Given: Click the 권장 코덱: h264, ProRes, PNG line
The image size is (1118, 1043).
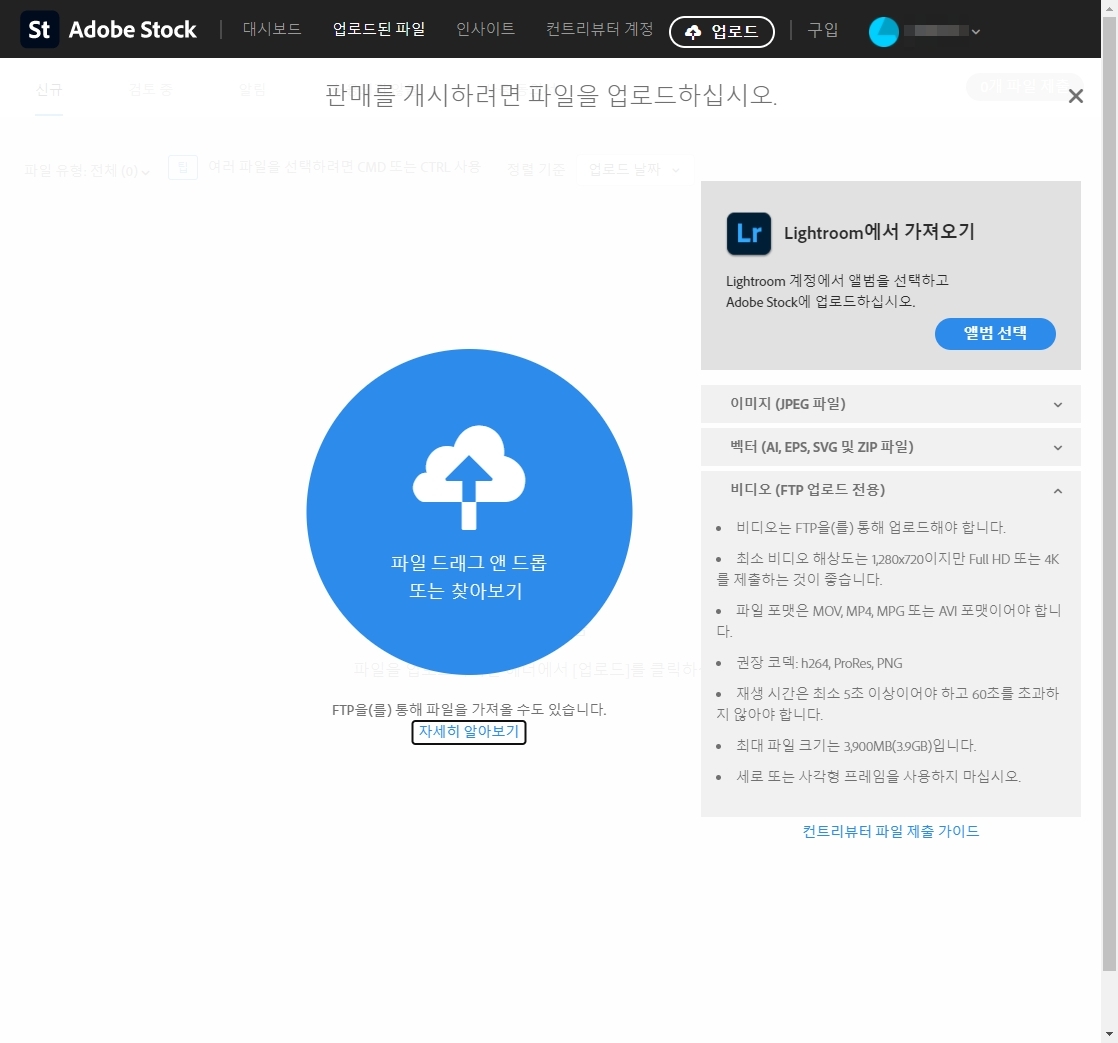Looking at the screenshot, I should (819, 663).
